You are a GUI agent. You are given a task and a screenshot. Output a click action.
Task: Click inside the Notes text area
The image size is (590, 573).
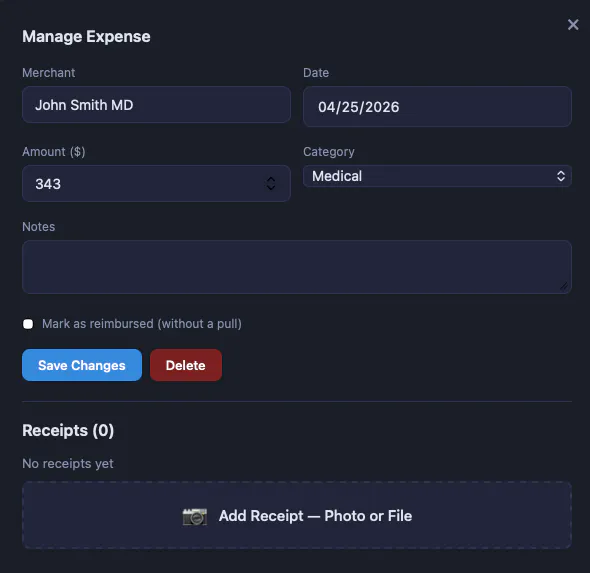(297, 267)
